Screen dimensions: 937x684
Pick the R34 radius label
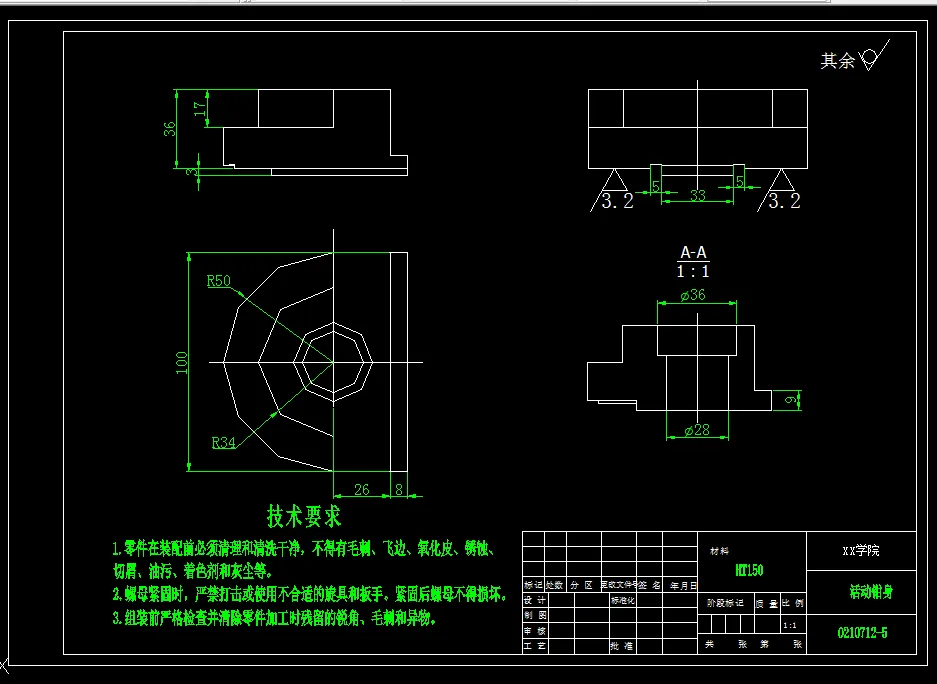(x=223, y=443)
